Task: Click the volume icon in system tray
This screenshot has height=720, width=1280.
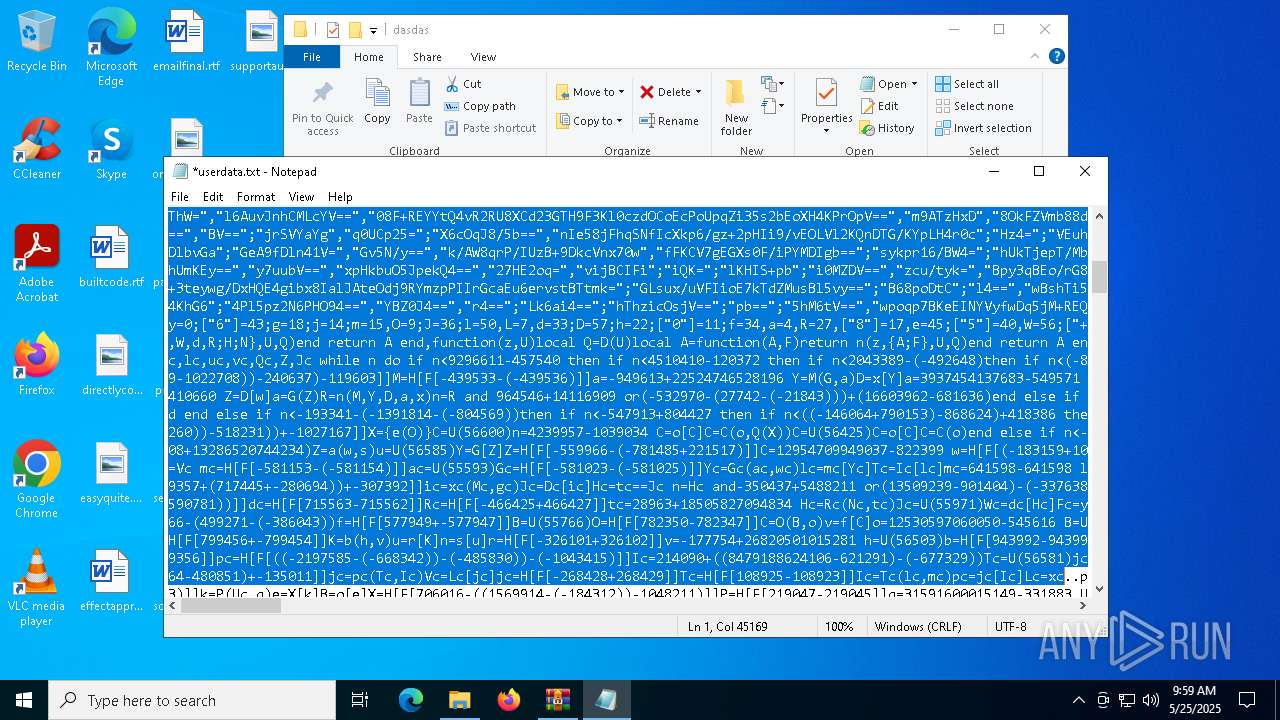Action: click(1151, 700)
